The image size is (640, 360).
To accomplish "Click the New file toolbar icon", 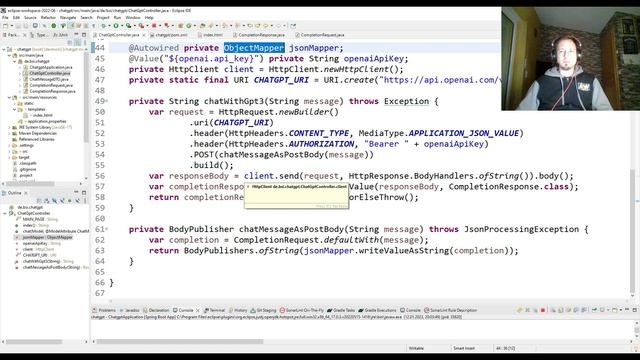I will pos(5,26).
